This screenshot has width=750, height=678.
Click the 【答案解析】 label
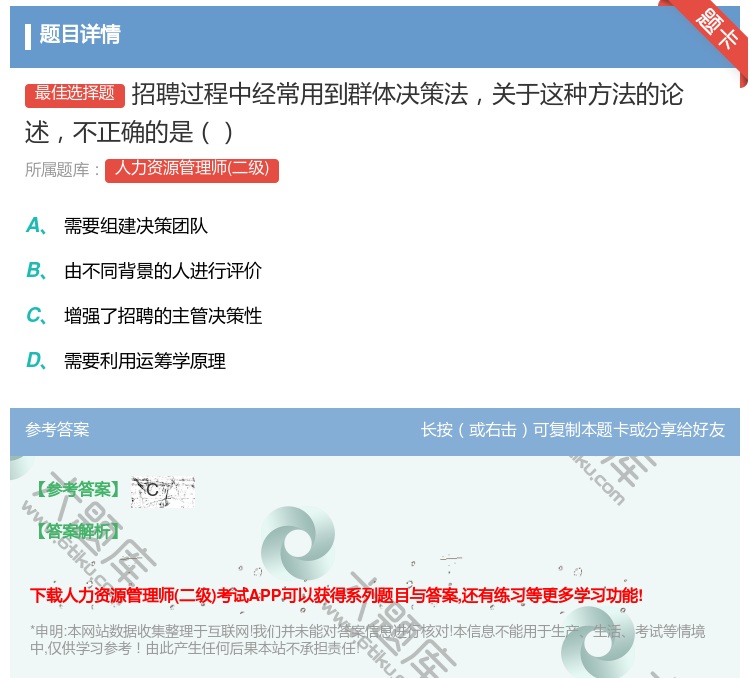click(x=79, y=531)
